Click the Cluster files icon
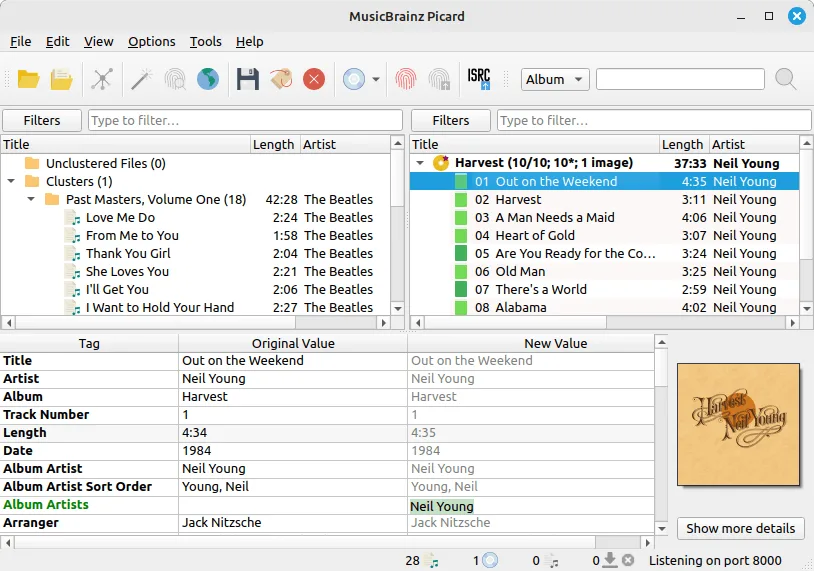Image resolution: width=814 pixels, height=571 pixels. click(102, 79)
